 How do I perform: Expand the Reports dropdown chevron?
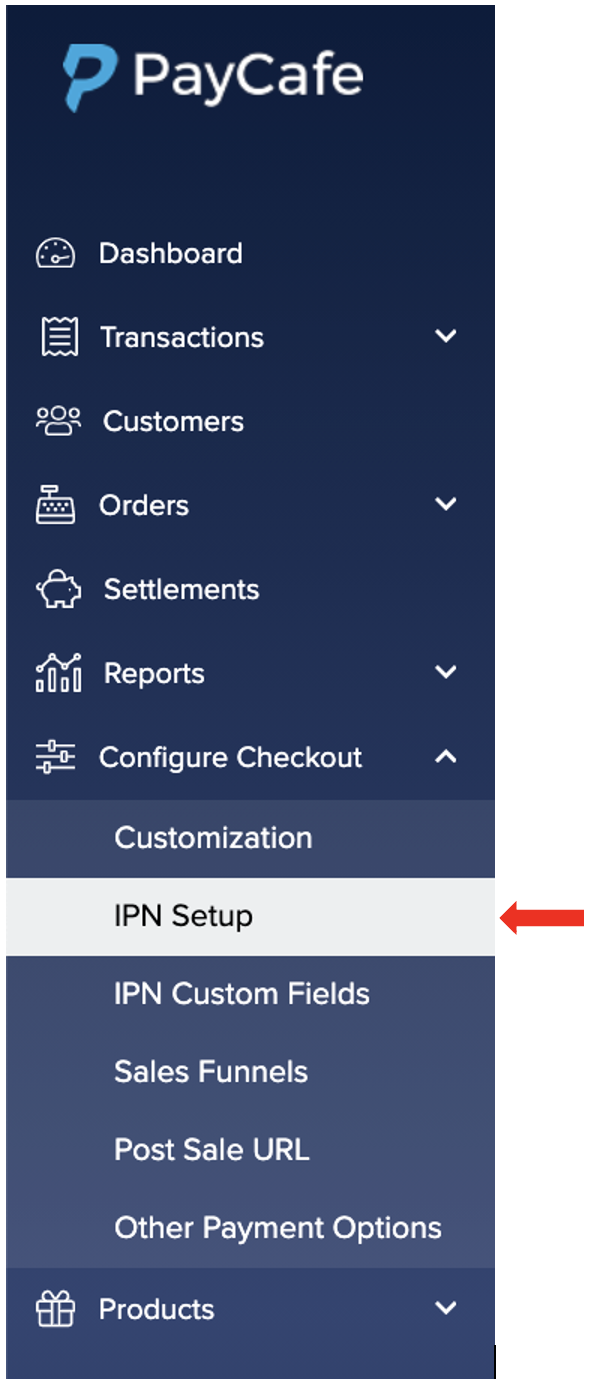[x=446, y=673]
